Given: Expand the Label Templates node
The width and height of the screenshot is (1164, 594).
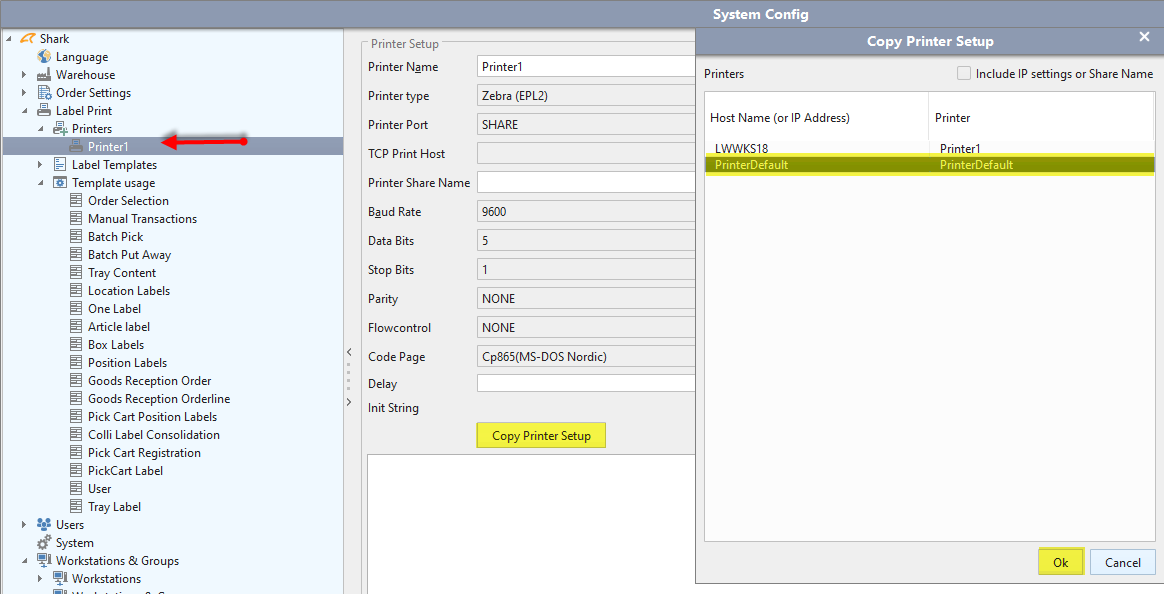Looking at the screenshot, I should point(40,164).
